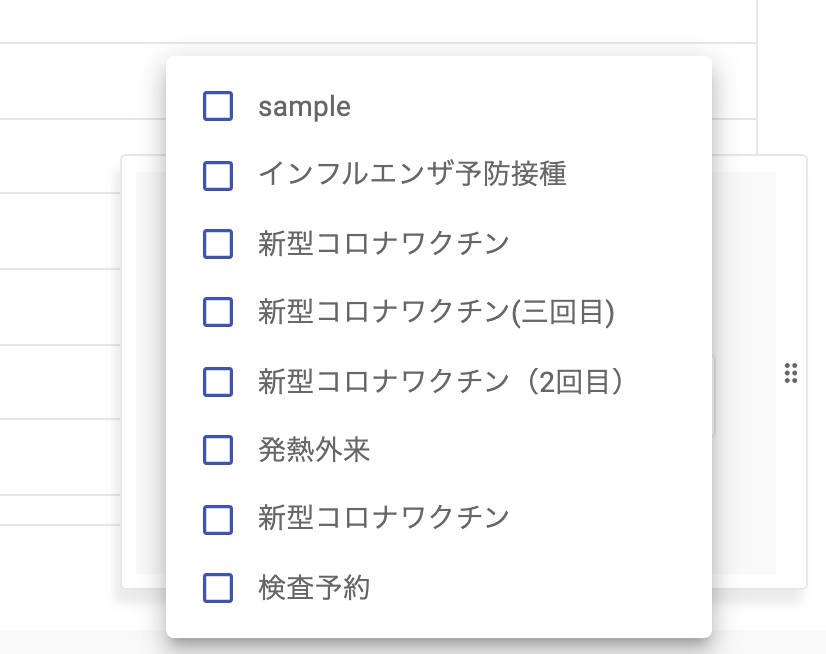Enable the インフルエンザ予防接種 checkbox
The image size is (826, 654).
coord(218,175)
